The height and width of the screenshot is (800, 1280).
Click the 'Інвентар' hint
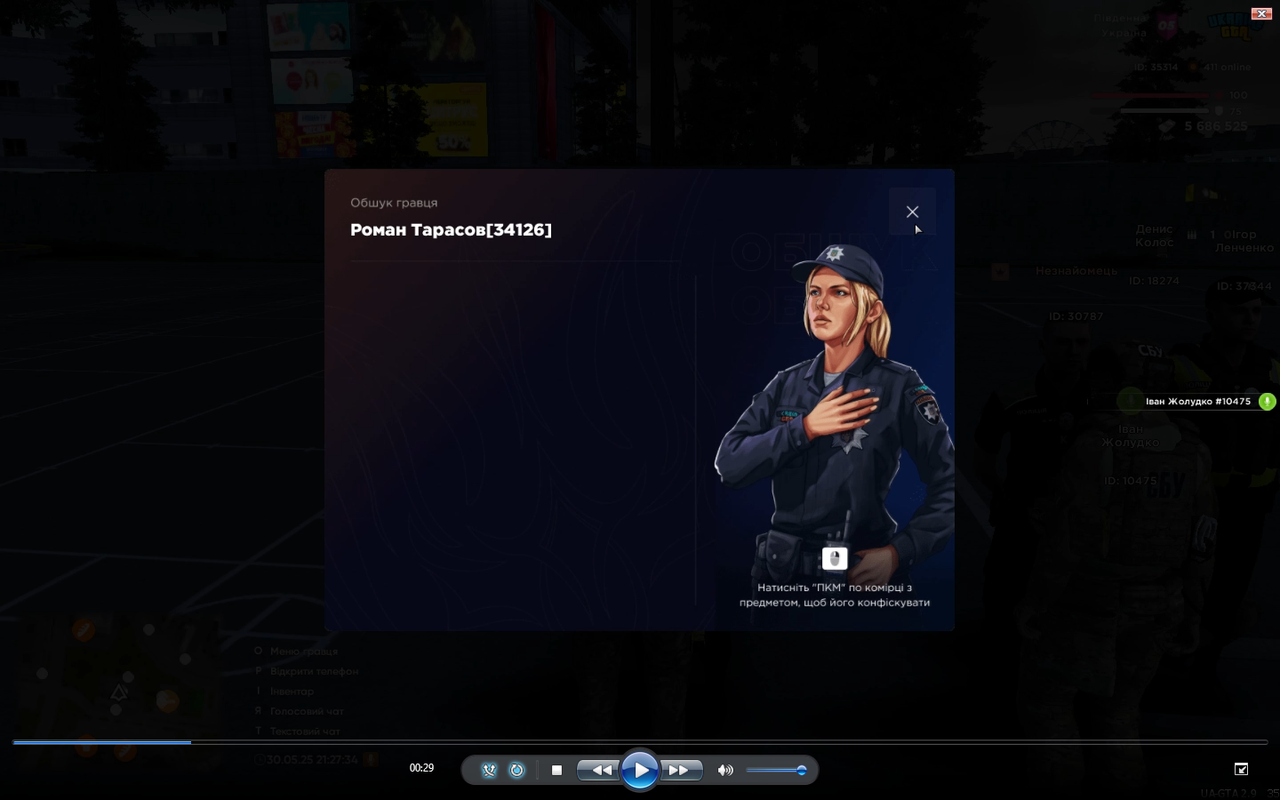(x=292, y=691)
